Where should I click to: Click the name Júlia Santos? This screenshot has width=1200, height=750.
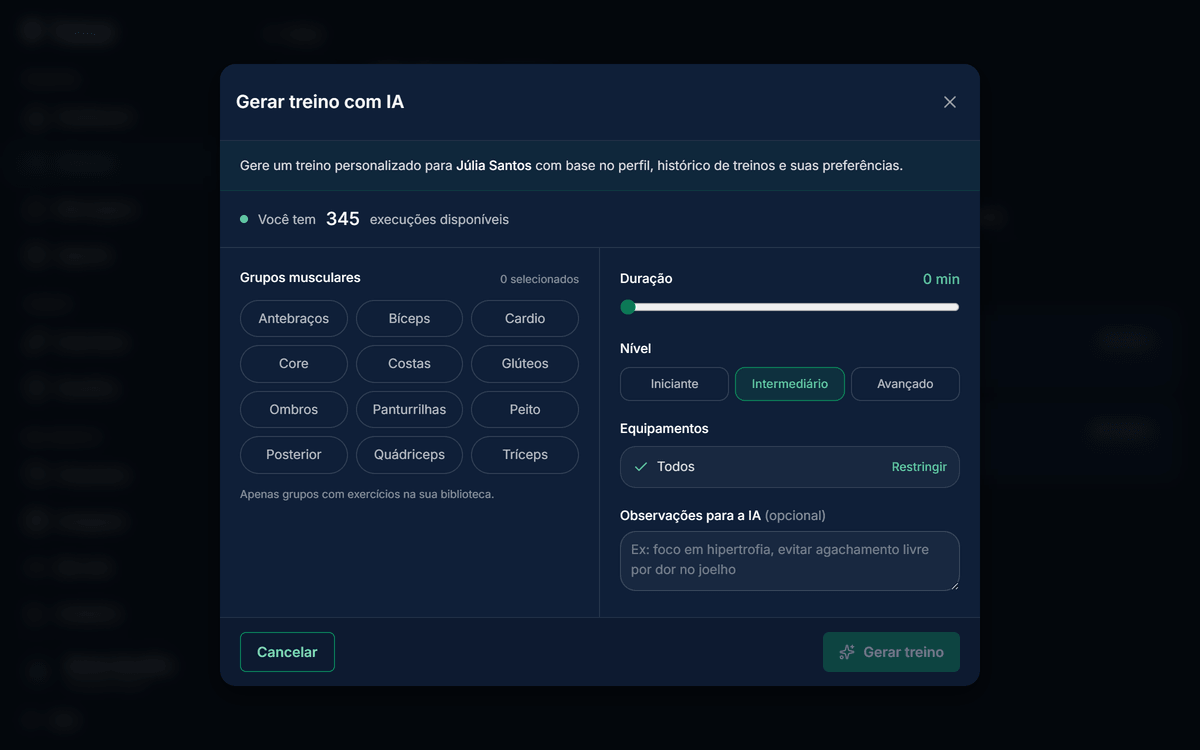(494, 165)
